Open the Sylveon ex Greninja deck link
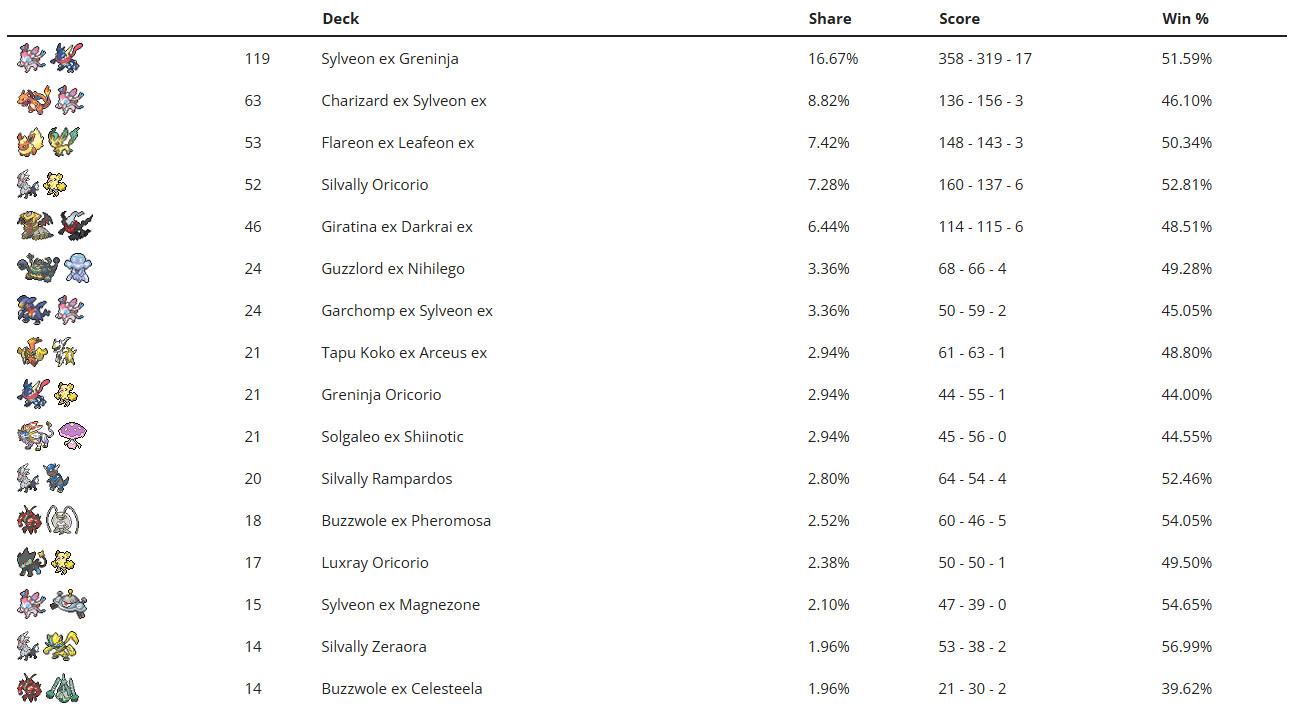The image size is (1298, 707). (x=390, y=59)
